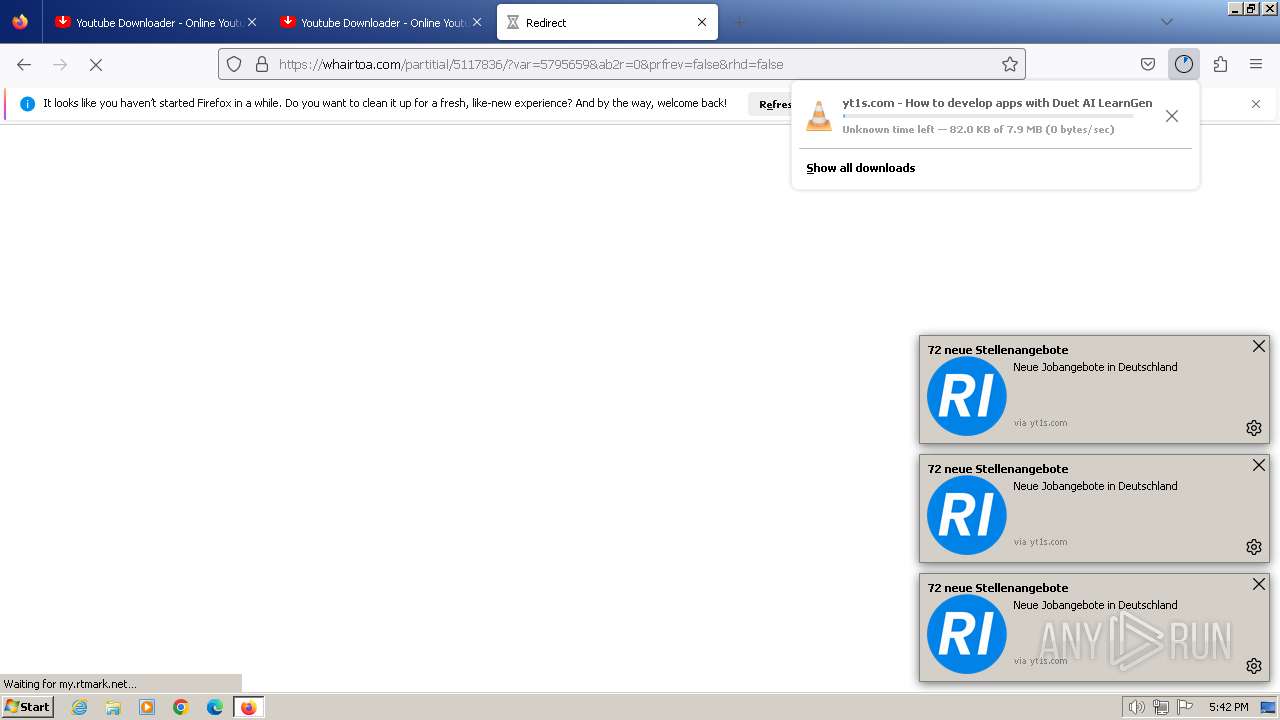Image resolution: width=1280 pixels, height=720 pixels.
Task: Open the Action Center flag icon
Action: pos(1185,707)
